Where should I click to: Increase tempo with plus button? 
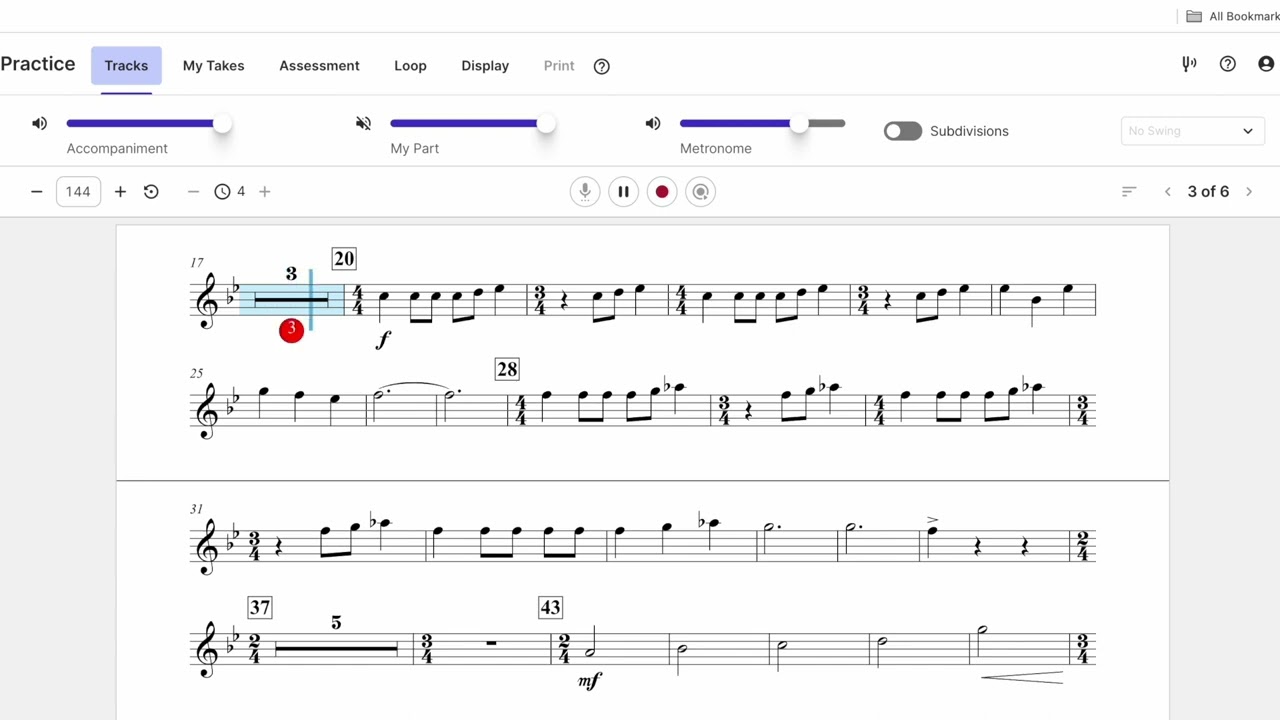pos(120,191)
